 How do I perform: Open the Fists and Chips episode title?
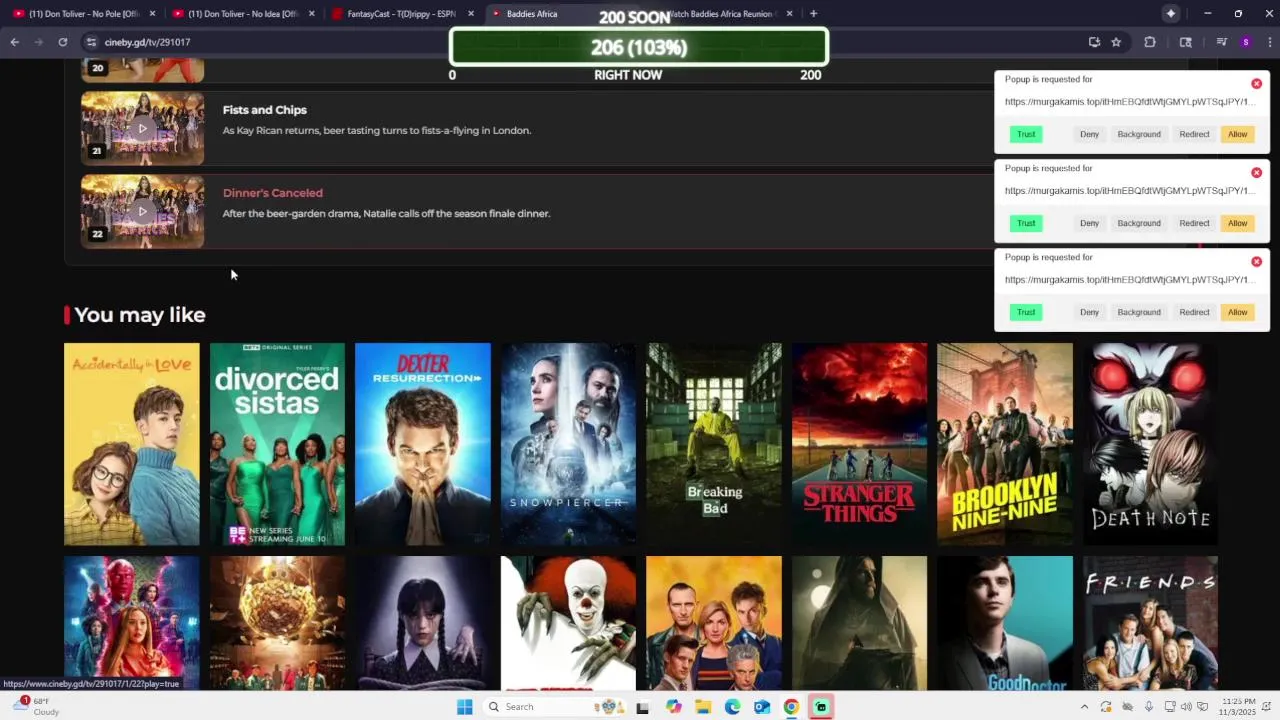pyautogui.click(x=265, y=110)
